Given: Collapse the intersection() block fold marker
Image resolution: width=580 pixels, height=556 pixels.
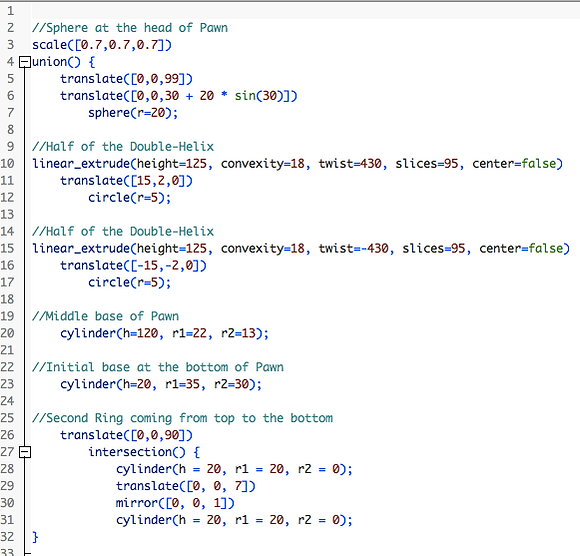Looking at the screenshot, I should point(25,452).
